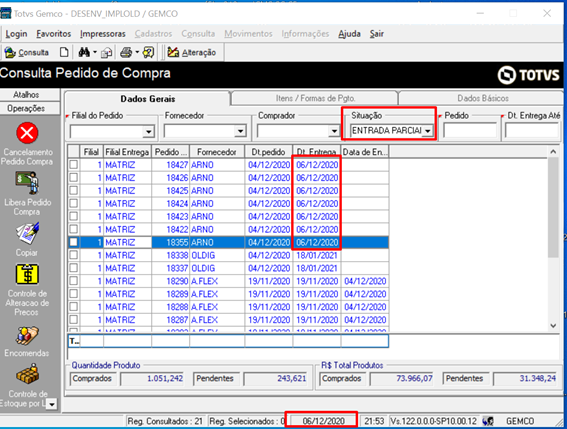Open the Sair menu
This screenshot has width=567, height=429.
coord(376,34)
